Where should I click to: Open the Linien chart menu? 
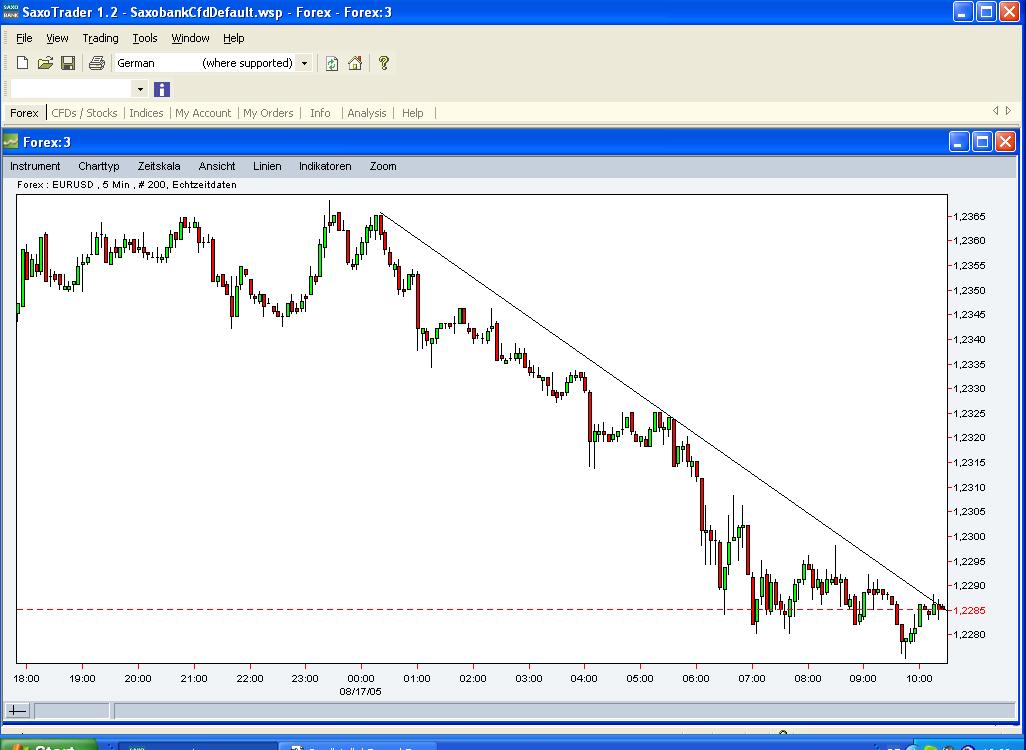pyautogui.click(x=267, y=166)
